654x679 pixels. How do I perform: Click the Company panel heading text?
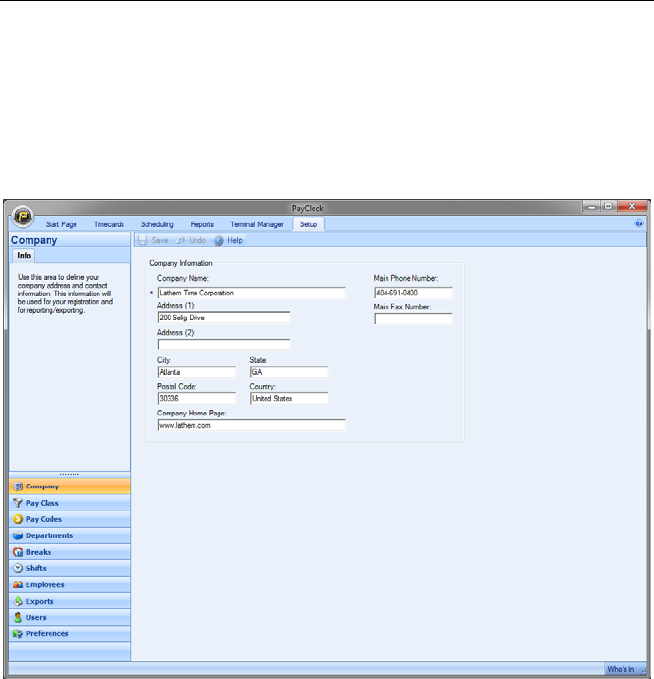pyautogui.click(x=34, y=240)
